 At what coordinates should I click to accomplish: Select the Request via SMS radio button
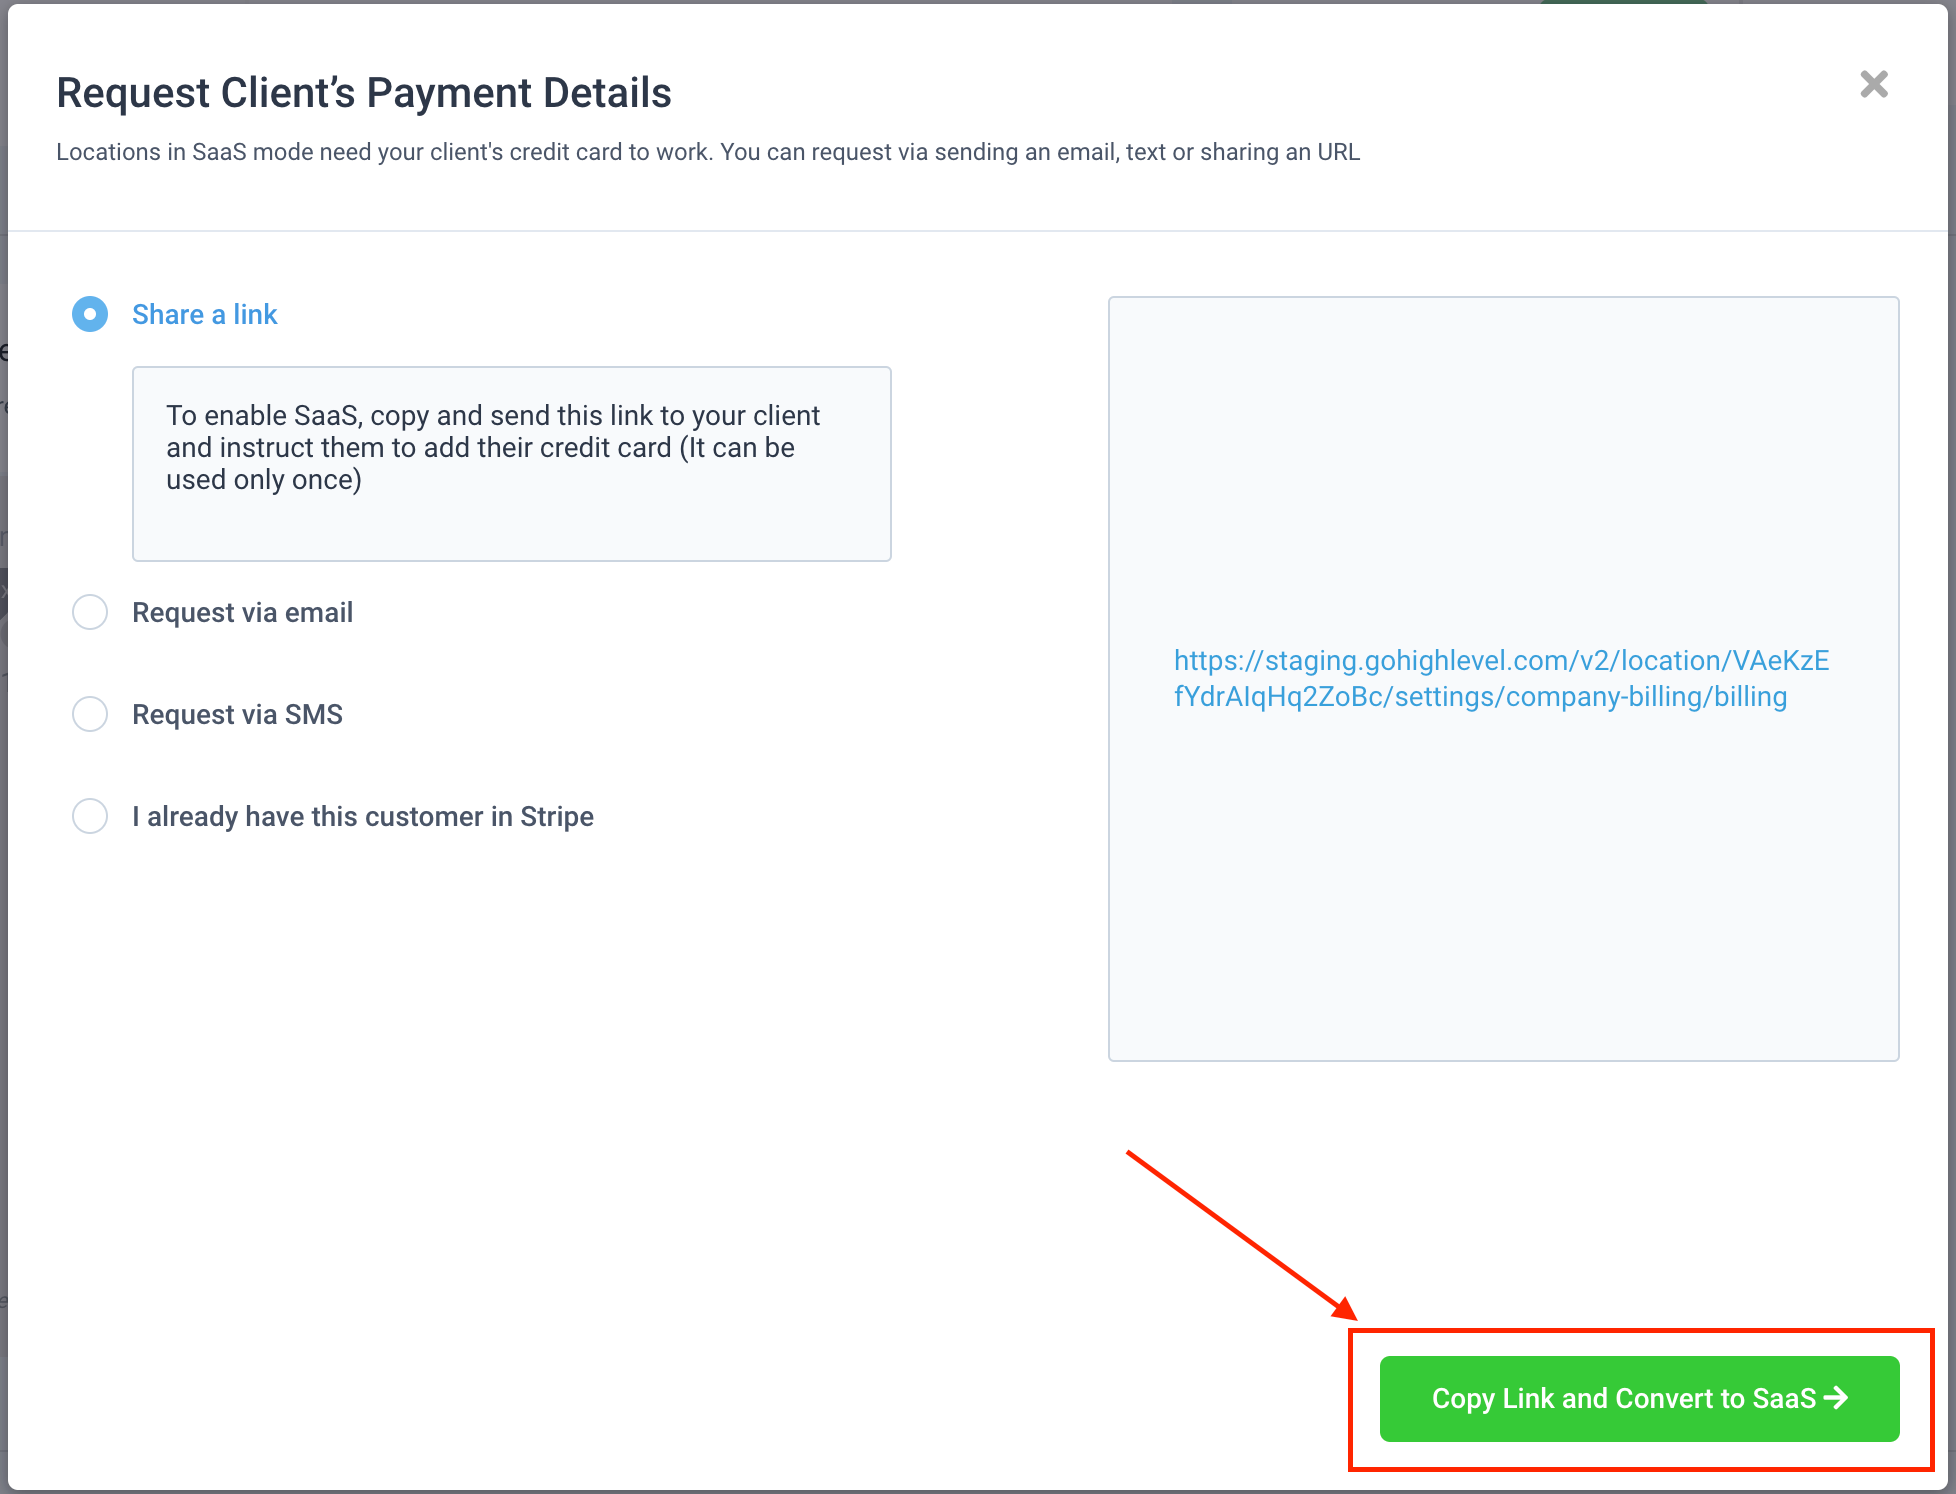(x=90, y=714)
